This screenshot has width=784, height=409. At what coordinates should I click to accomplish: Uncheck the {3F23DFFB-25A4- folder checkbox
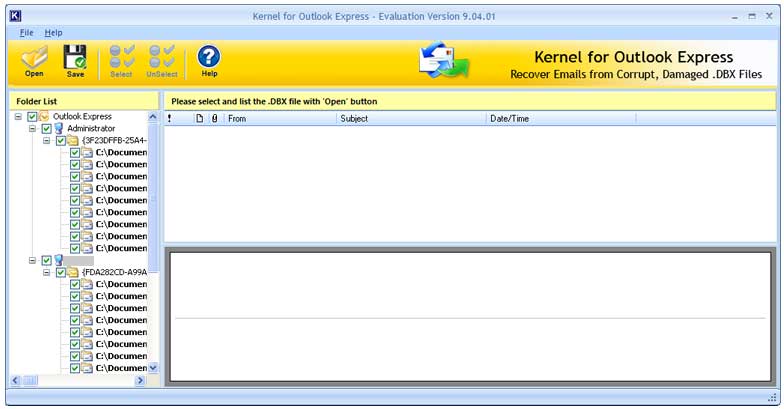click(x=60, y=140)
